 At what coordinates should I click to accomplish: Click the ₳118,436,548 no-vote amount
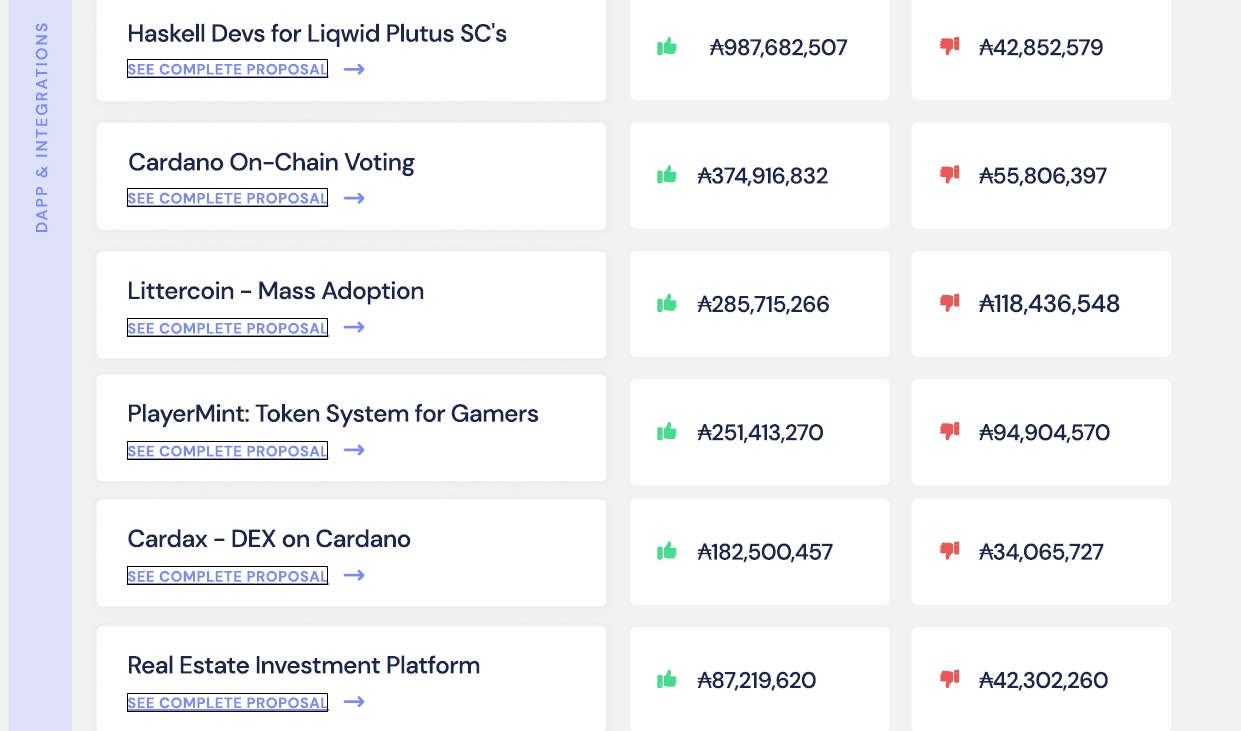pyautogui.click(x=1049, y=304)
